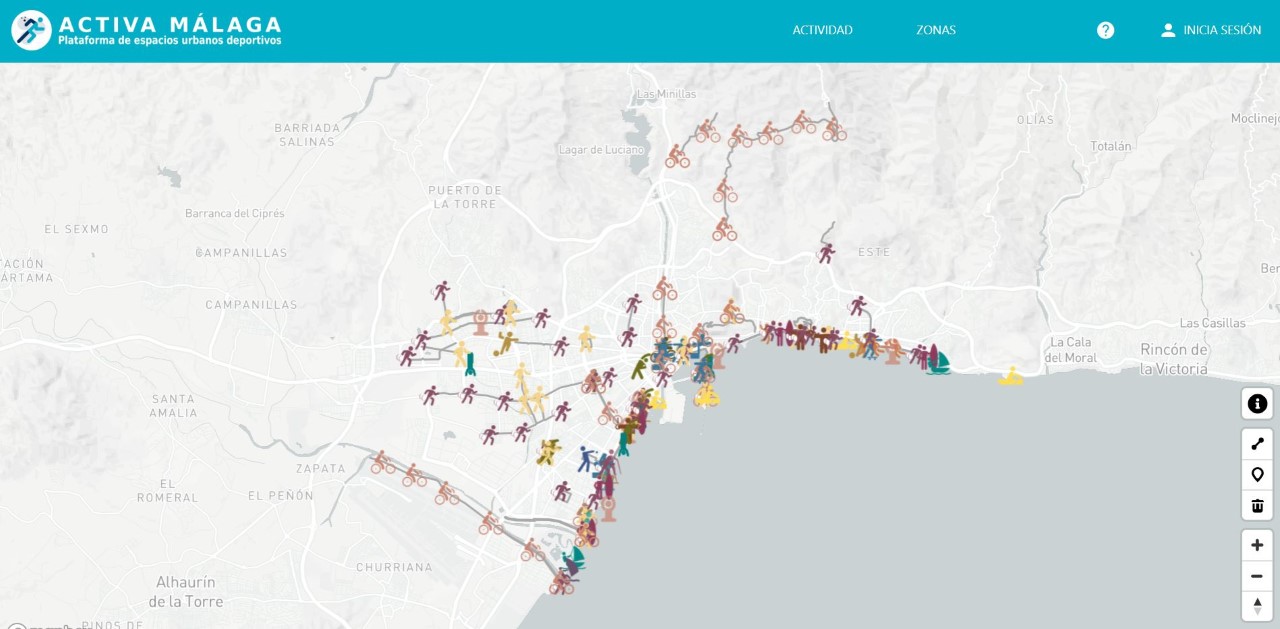This screenshot has height=629, width=1280.
Task: Click the user profile icon
Action: pyautogui.click(x=1168, y=30)
